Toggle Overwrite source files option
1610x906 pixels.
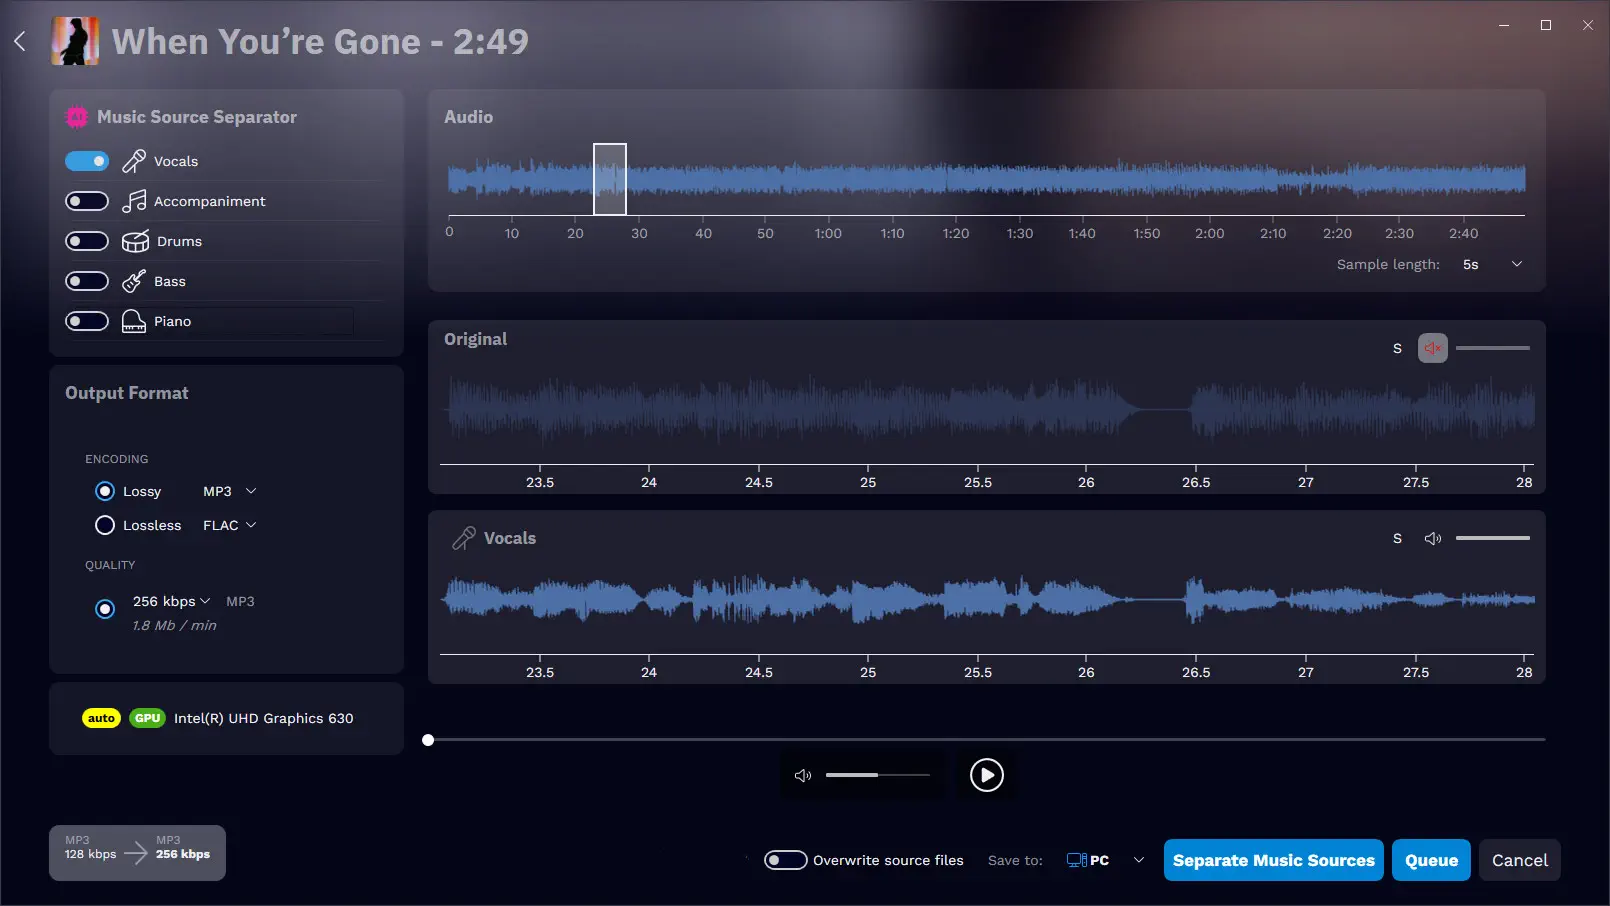click(786, 859)
